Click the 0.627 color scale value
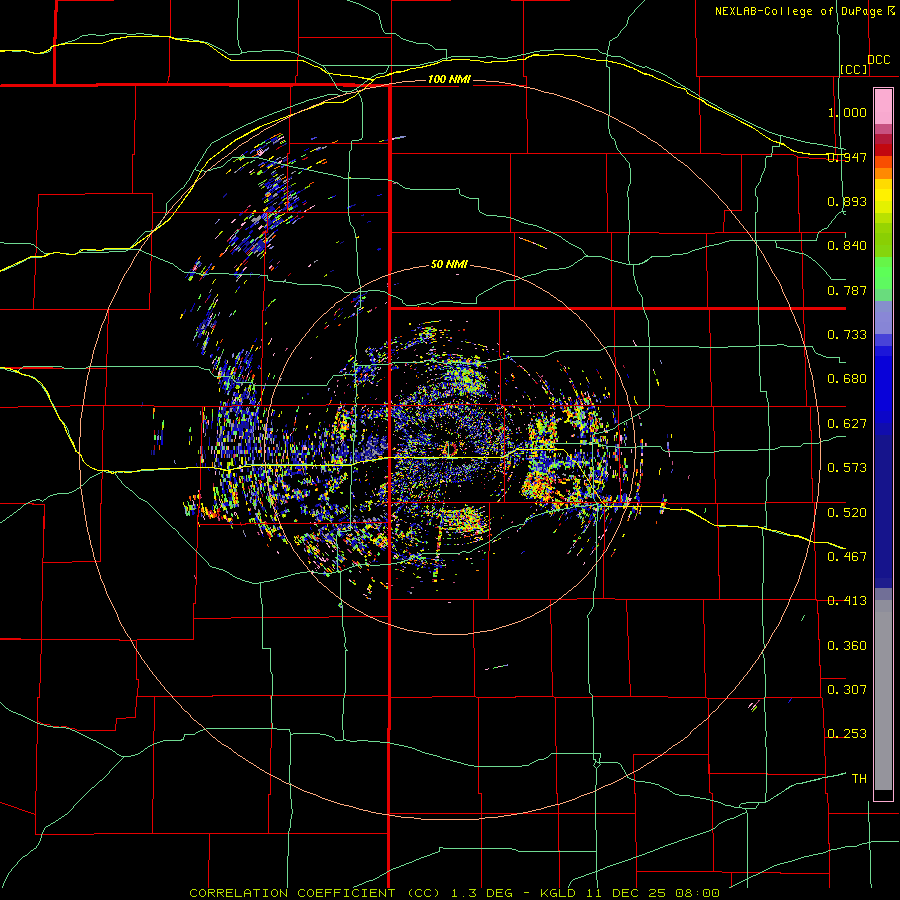 point(847,424)
